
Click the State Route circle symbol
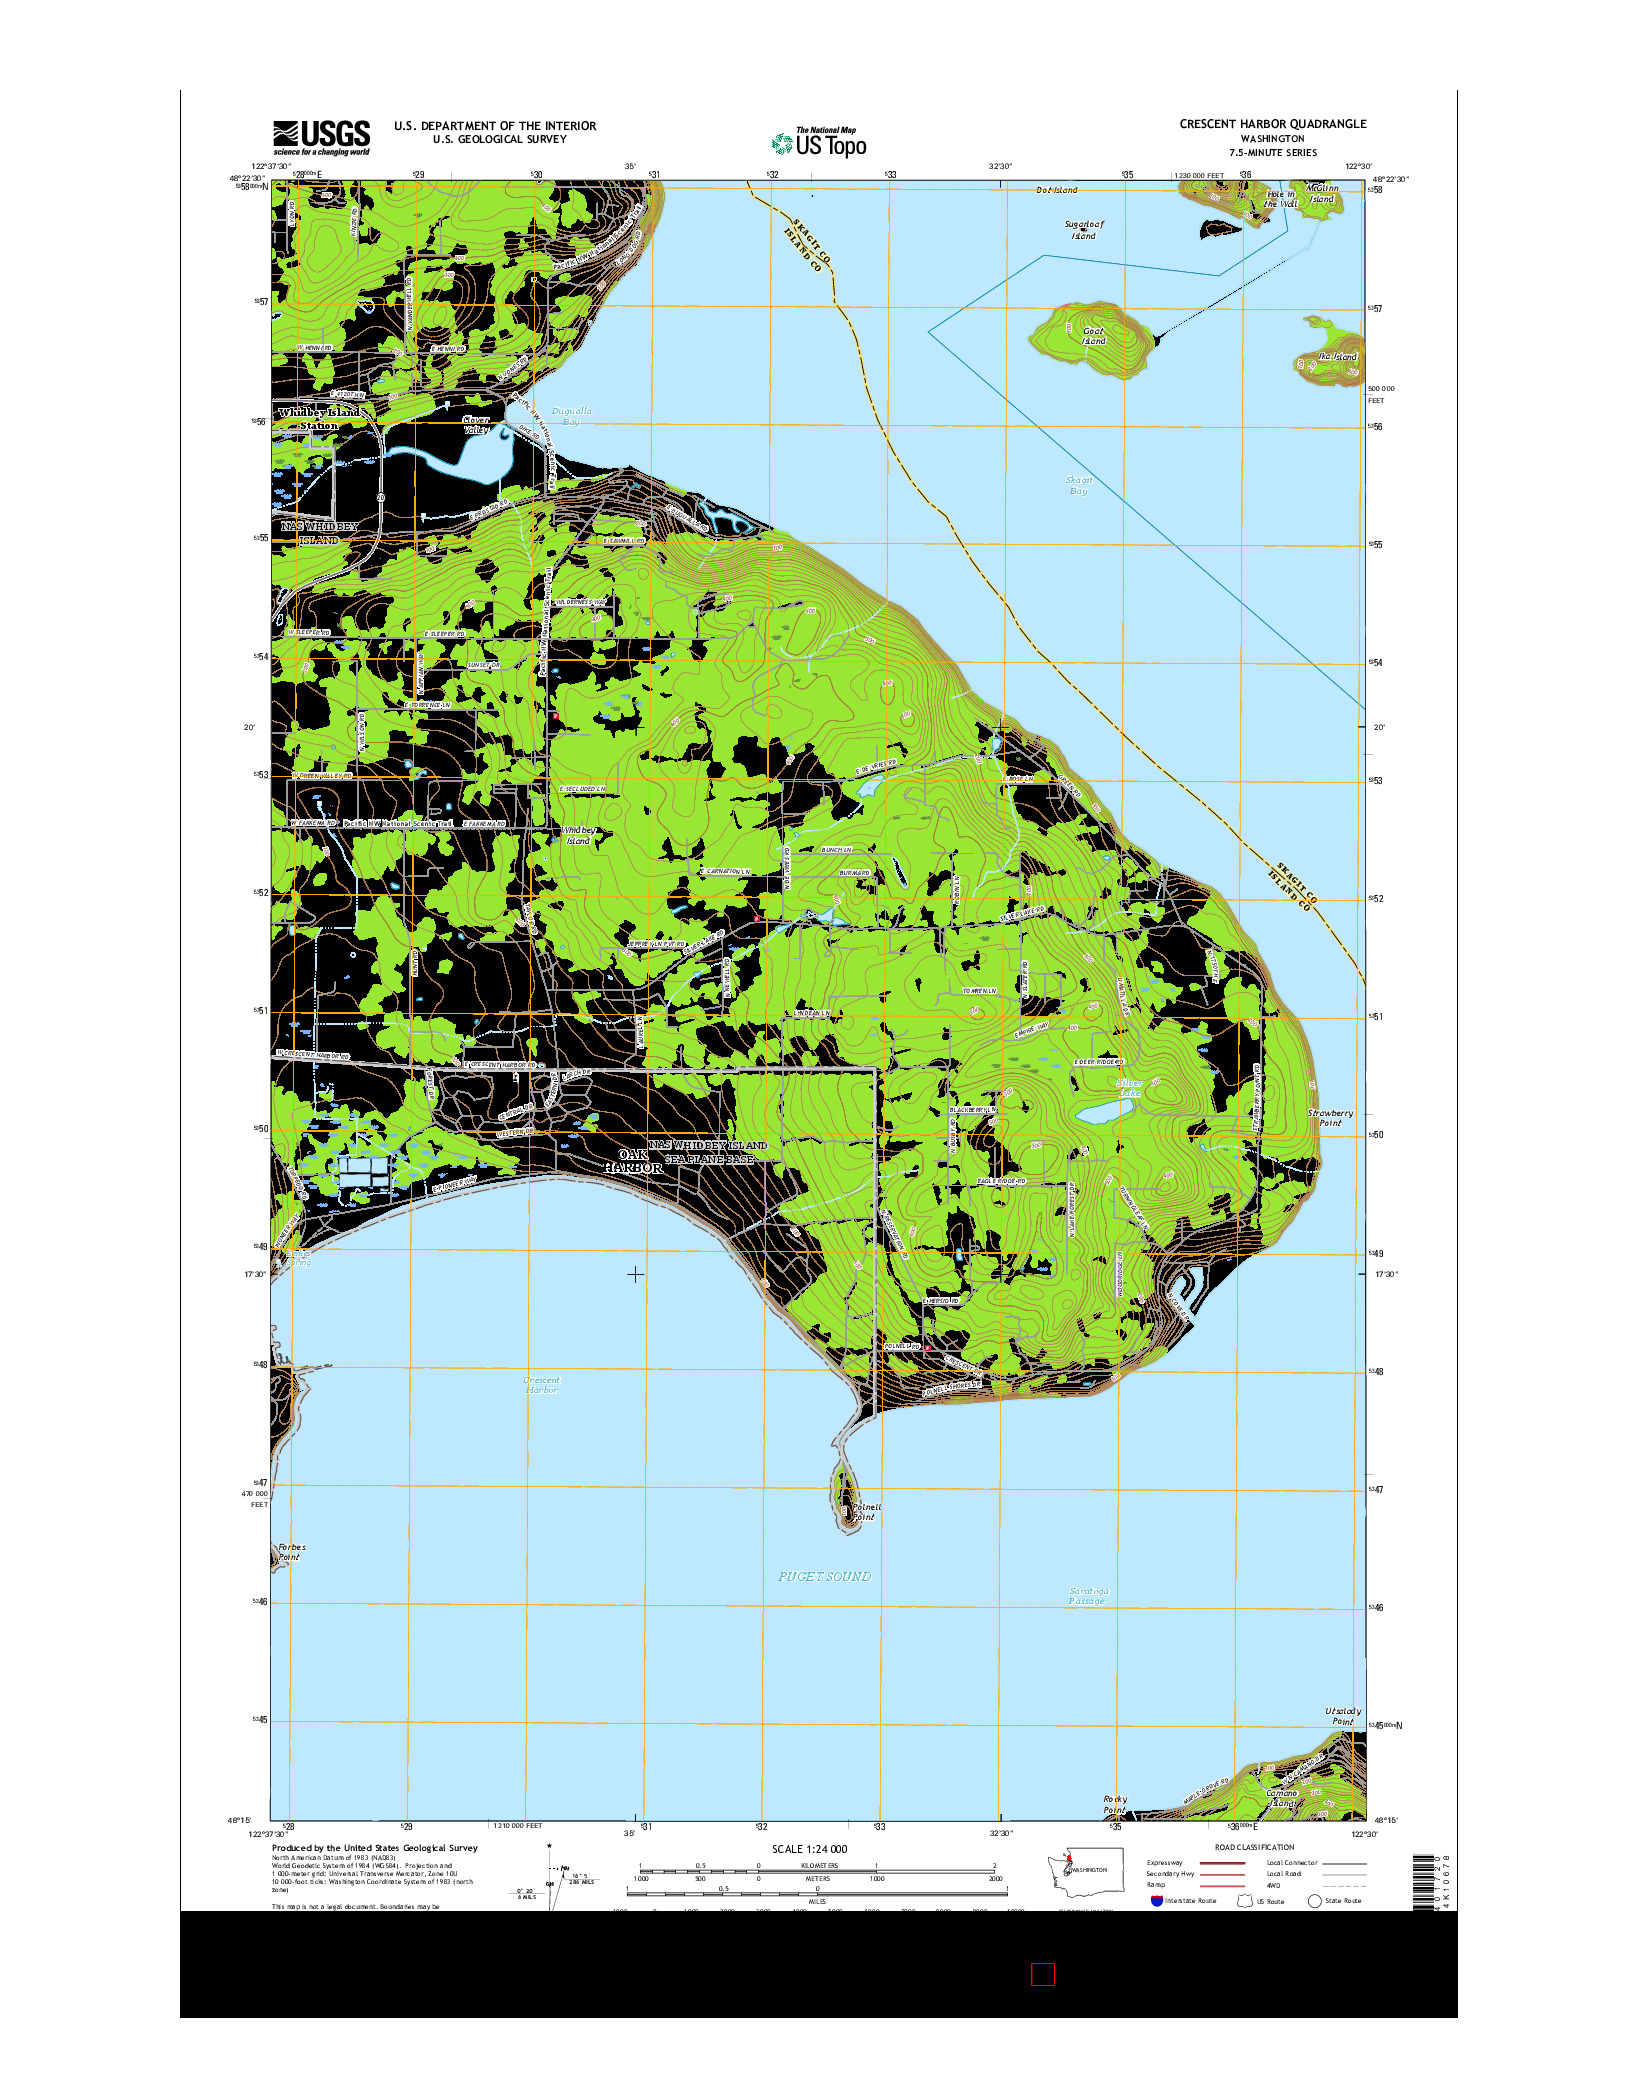point(1315,1901)
